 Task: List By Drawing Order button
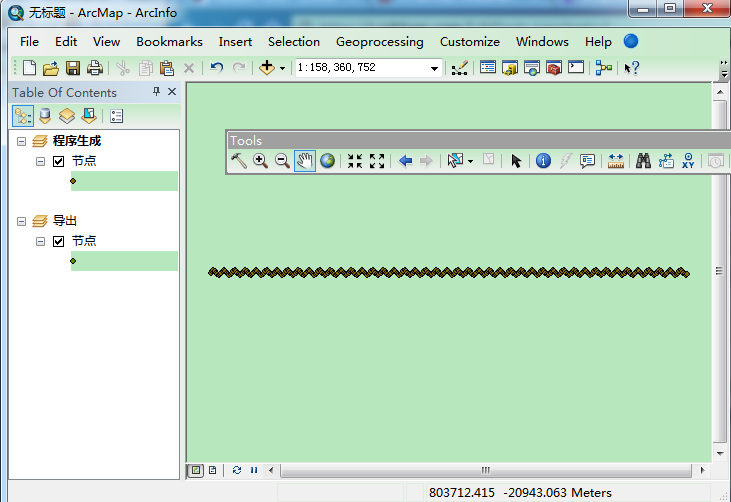pos(23,116)
